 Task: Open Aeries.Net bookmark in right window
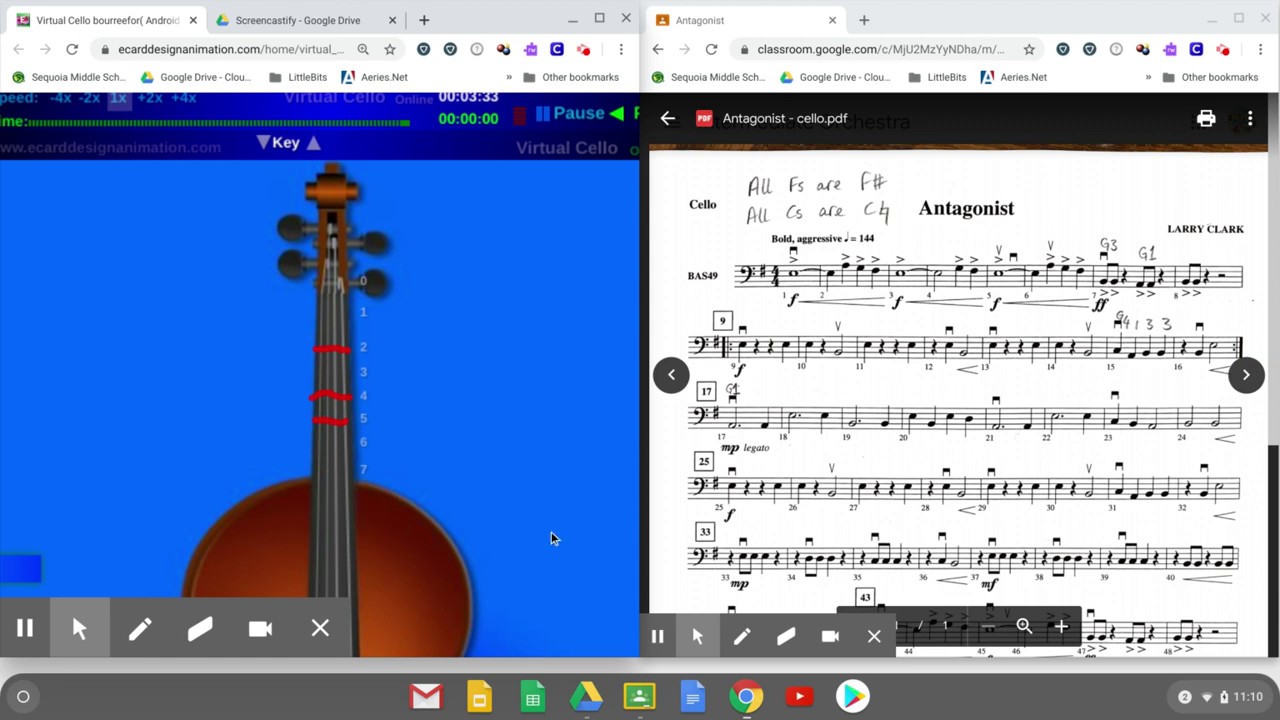[x=1014, y=77]
